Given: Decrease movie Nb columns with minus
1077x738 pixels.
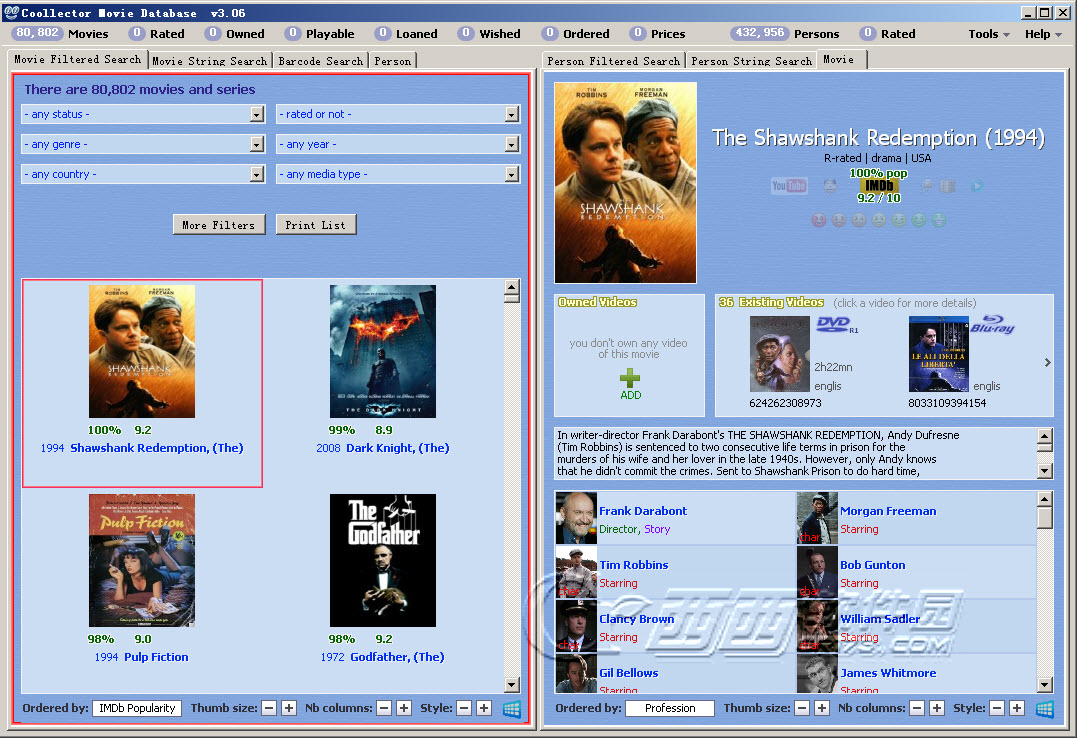Looking at the screenshot, I should [385, 708].
